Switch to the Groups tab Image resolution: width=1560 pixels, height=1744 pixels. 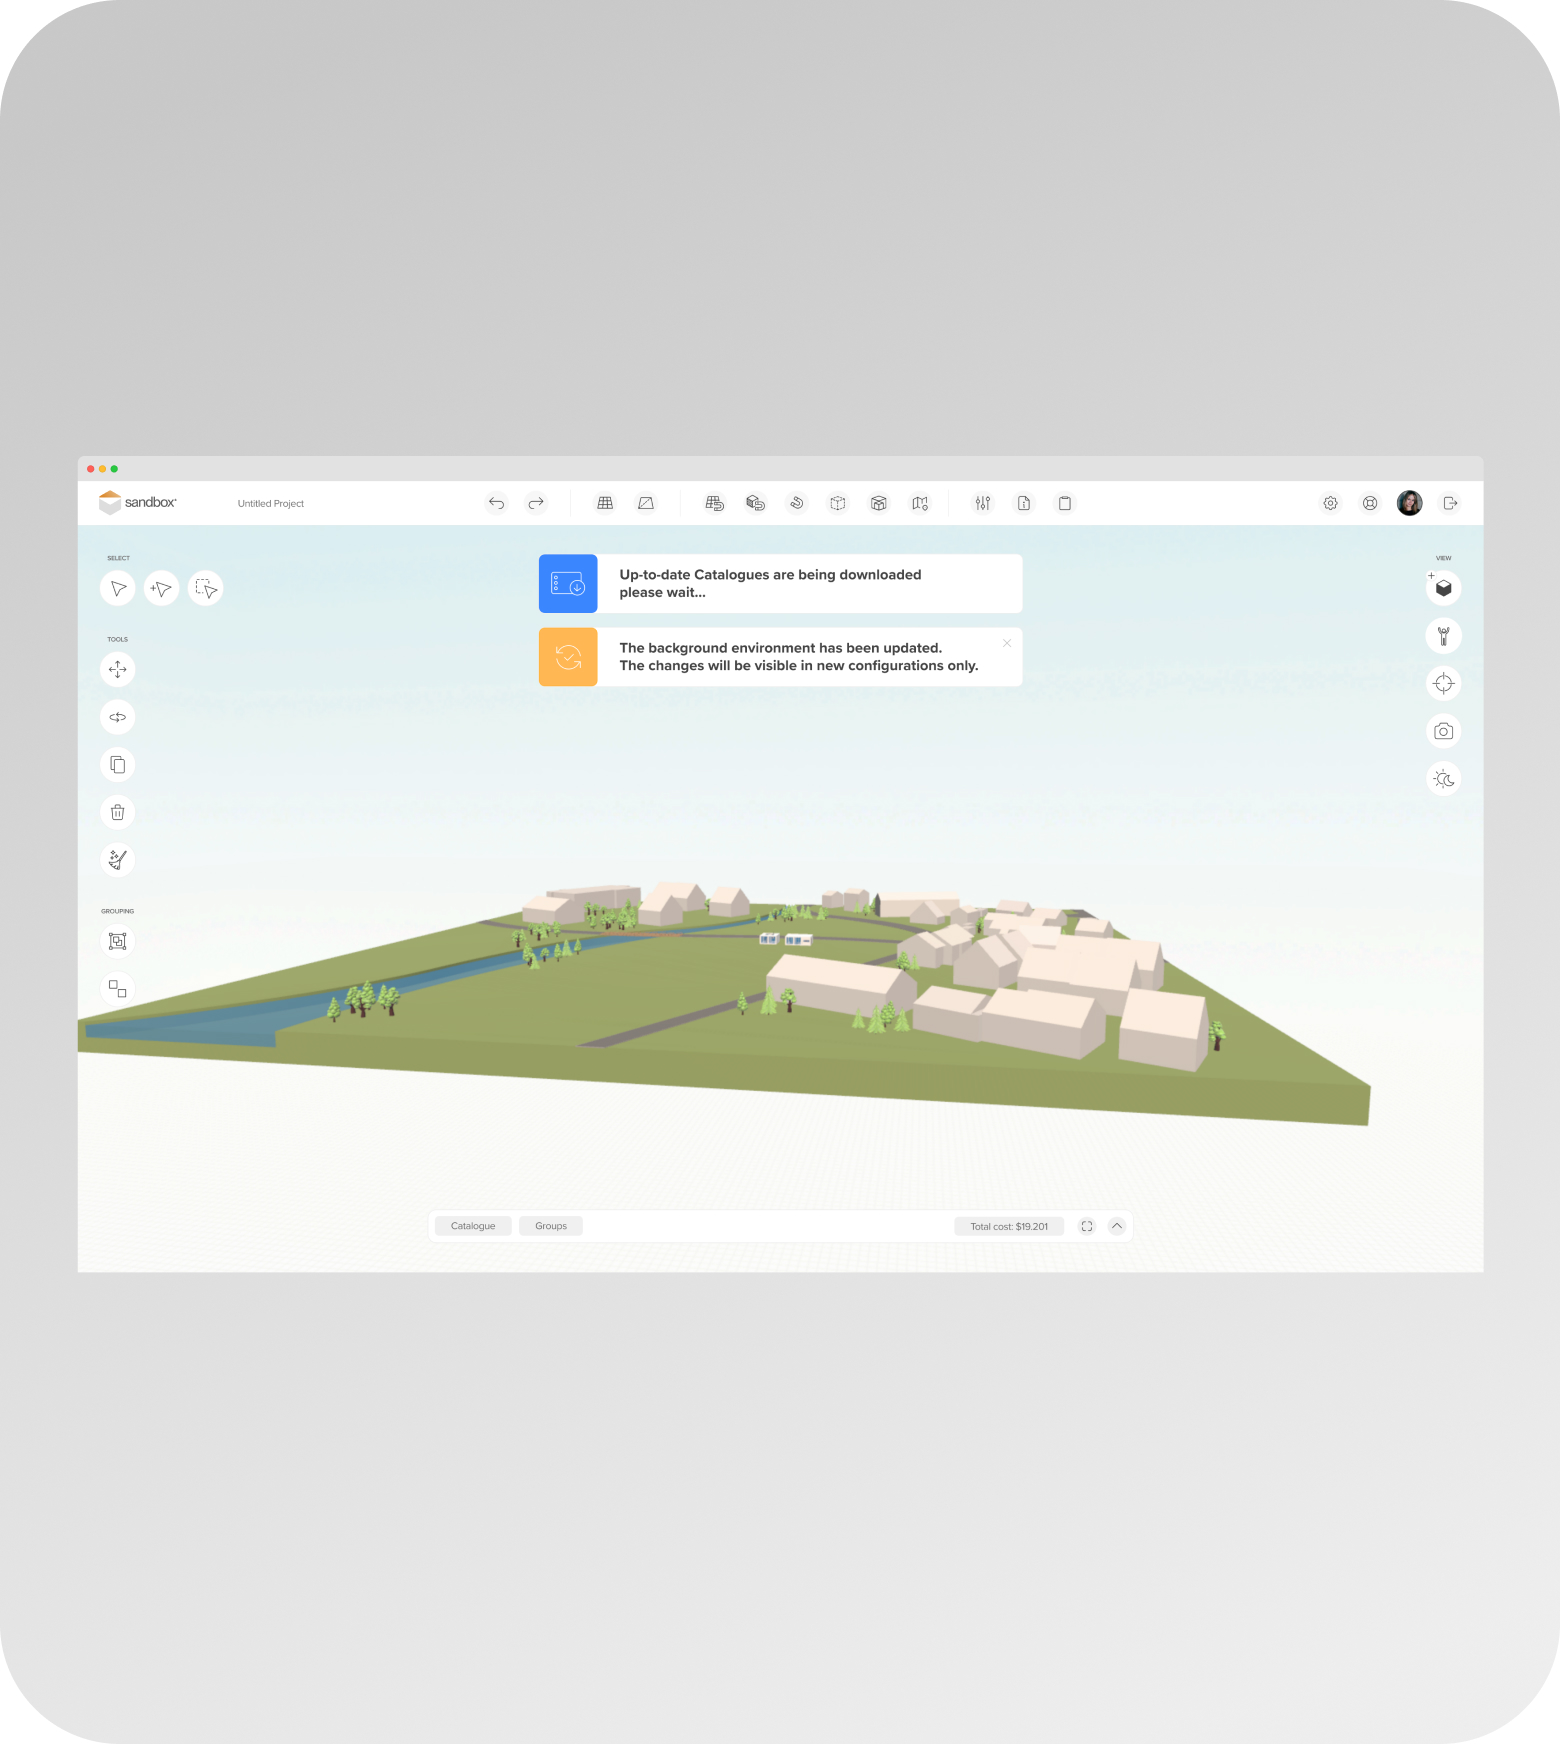tap(551, 1226)
